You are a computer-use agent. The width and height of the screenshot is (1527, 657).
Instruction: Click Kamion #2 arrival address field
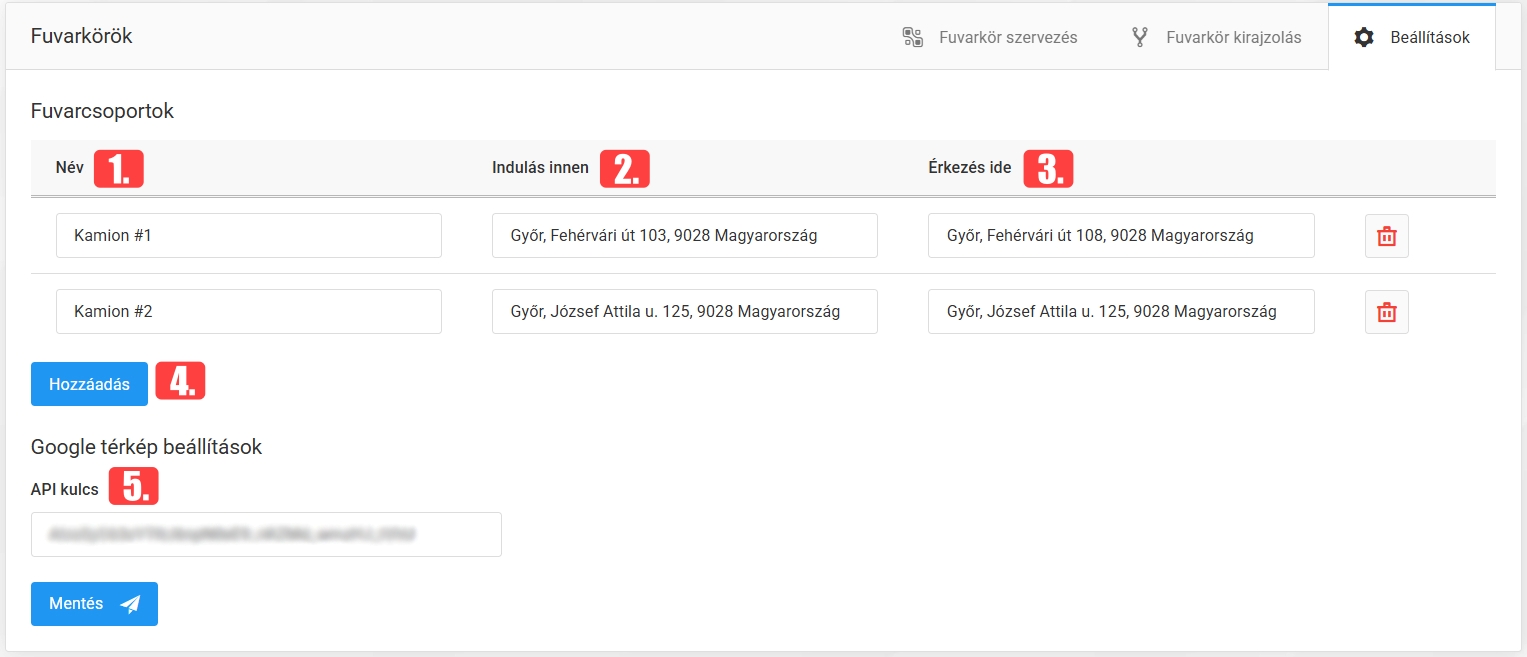point(1120,312)
